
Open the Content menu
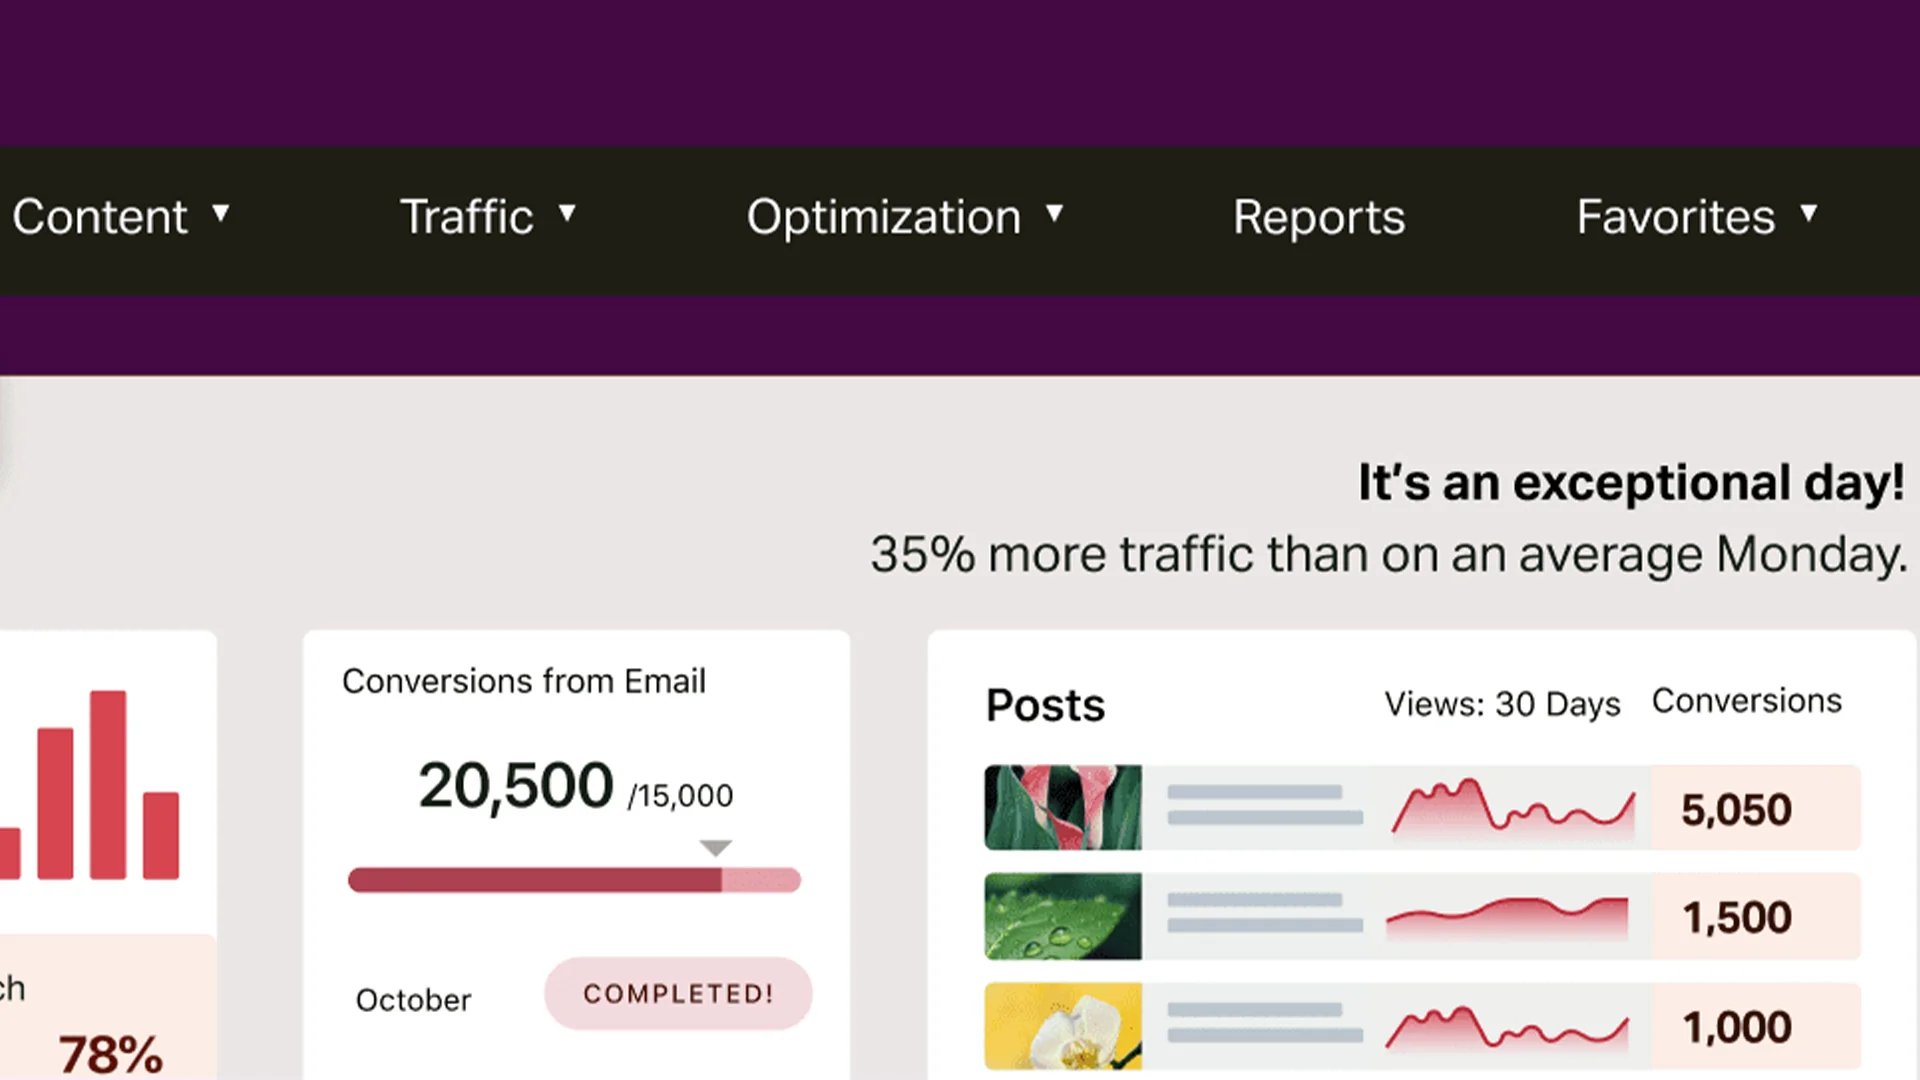coord(100,217)
